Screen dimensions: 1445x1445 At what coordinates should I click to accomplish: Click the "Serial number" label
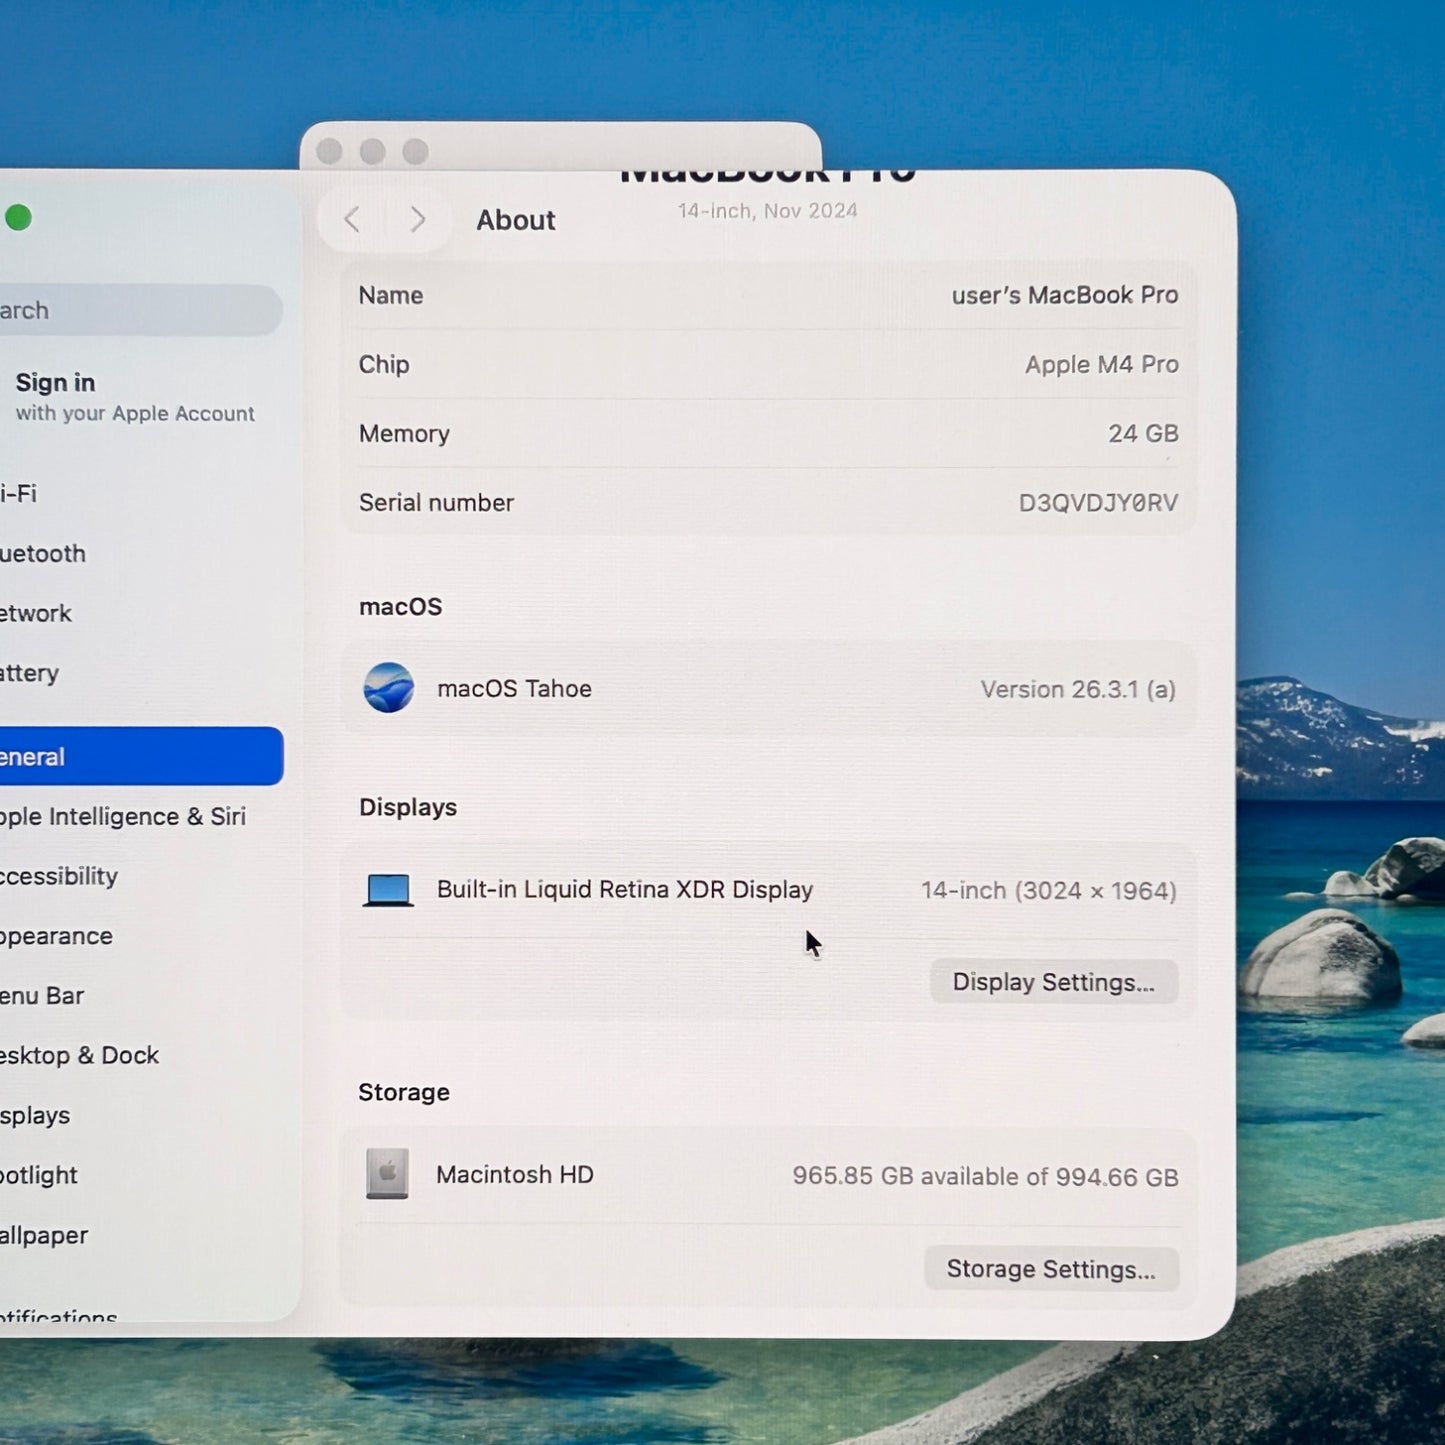(x=436, y=502)
